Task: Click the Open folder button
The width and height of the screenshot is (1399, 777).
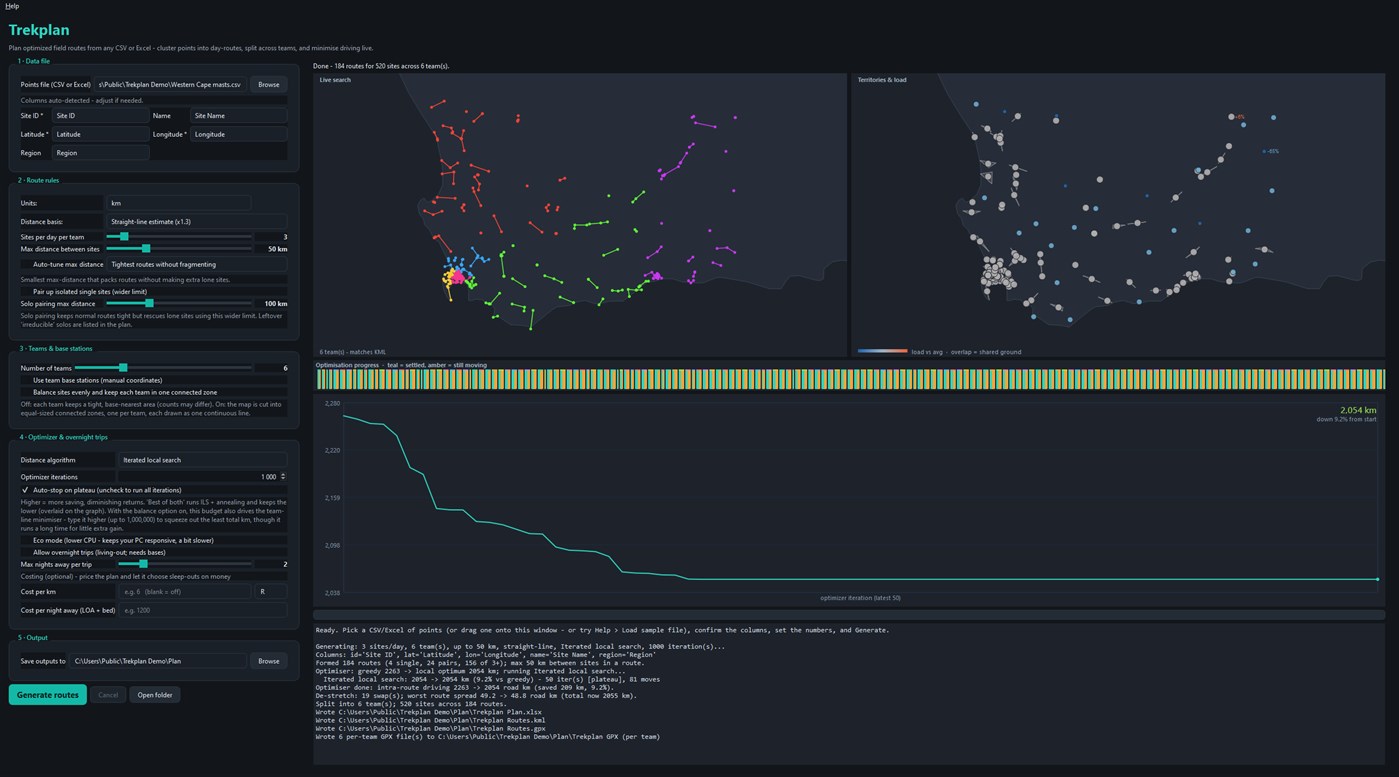Action: 155,695
